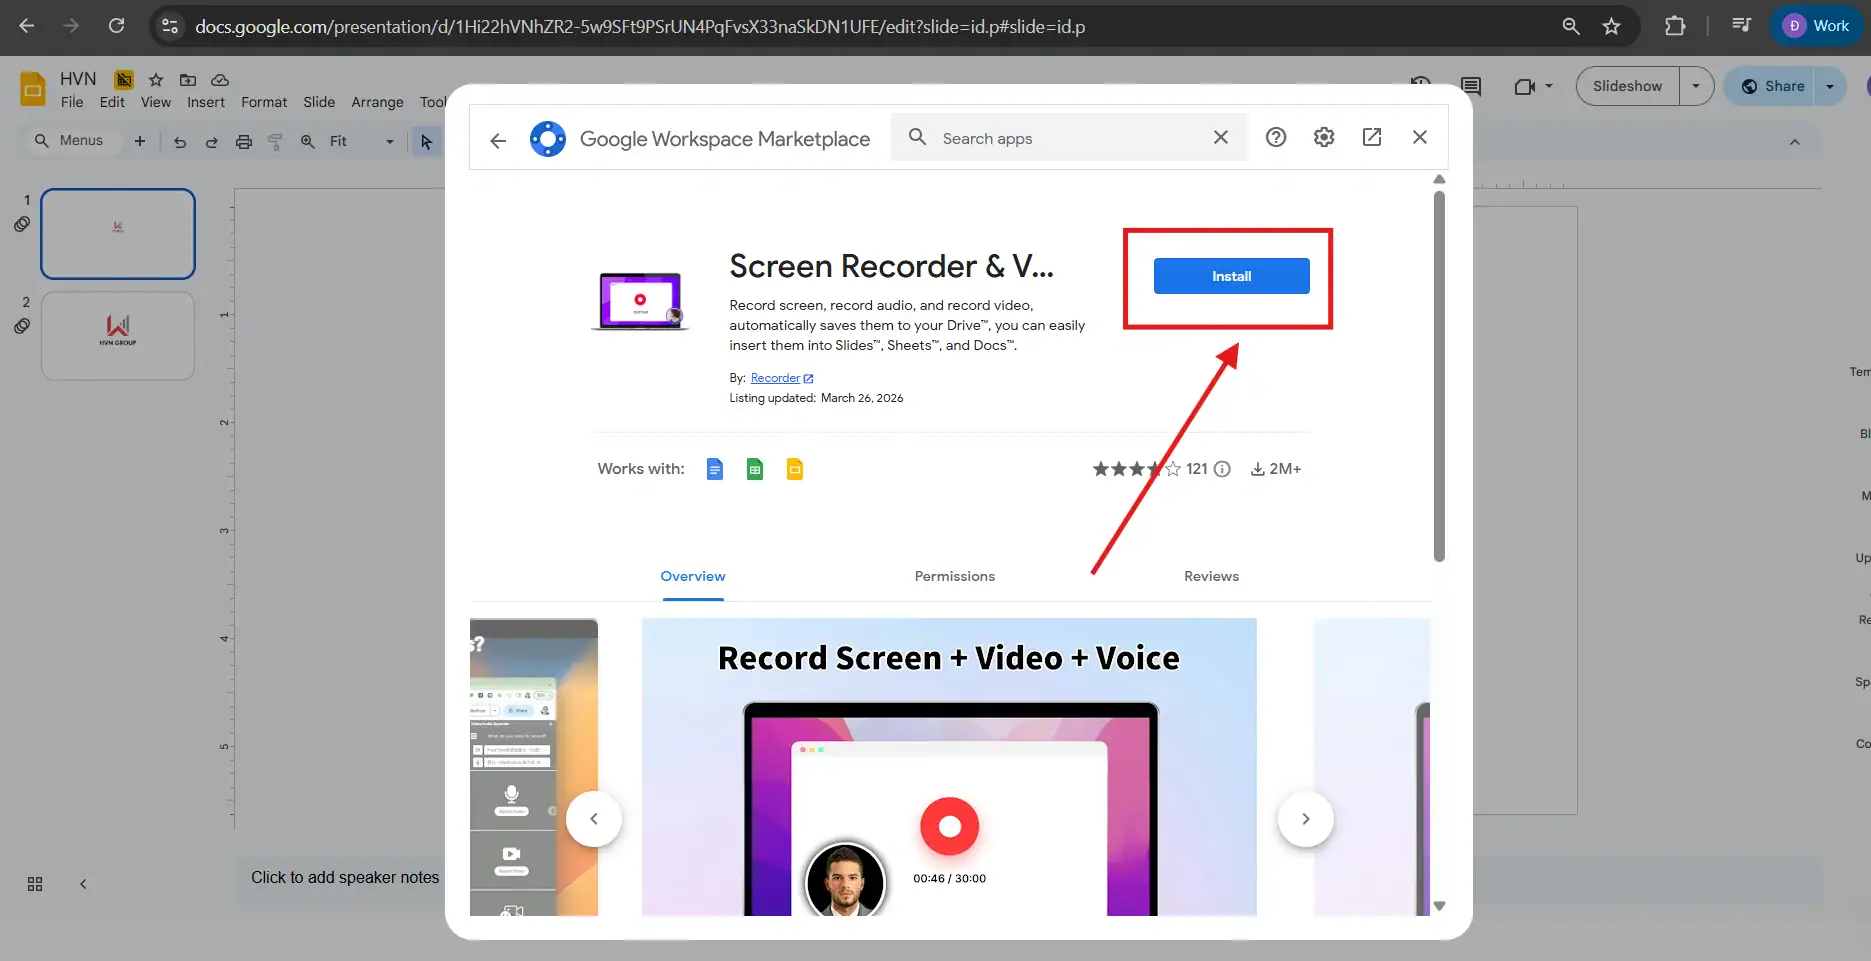Screen dimensions: 1871x961
Task: Switch to the Reviews tab
Action: tap(1211, 577)
